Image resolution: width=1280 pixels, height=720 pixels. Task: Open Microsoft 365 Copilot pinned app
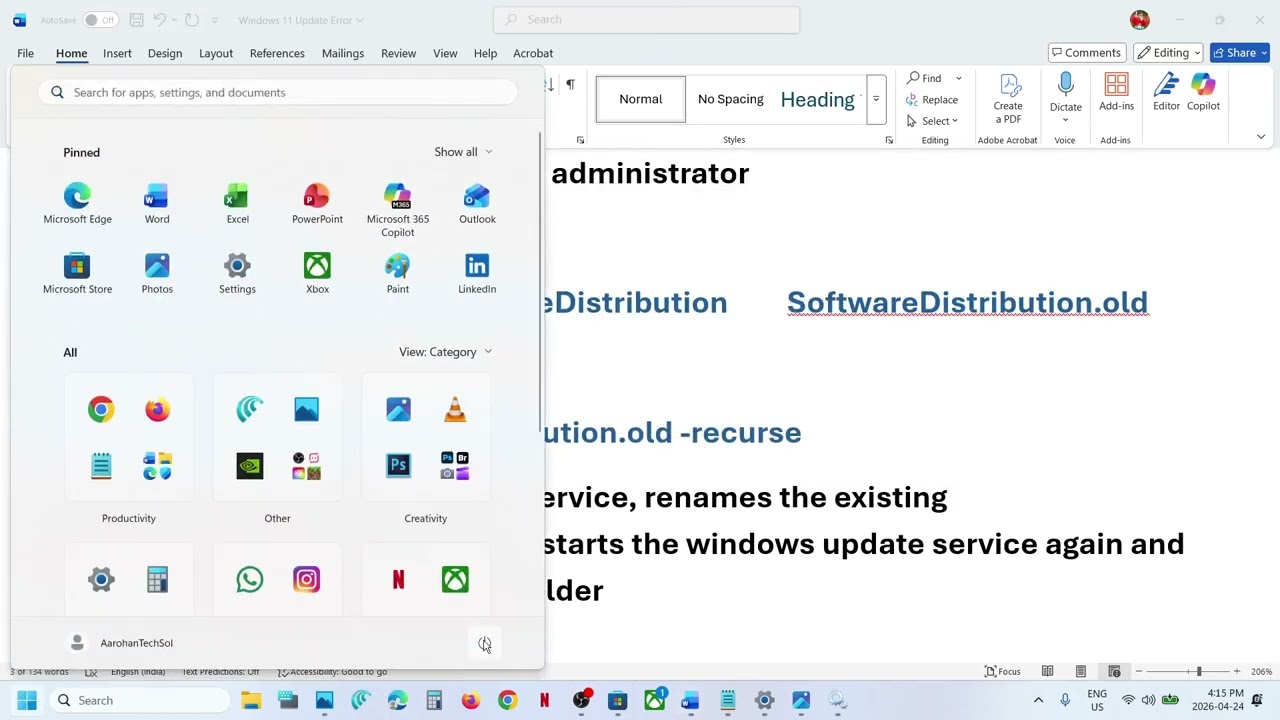397,210
